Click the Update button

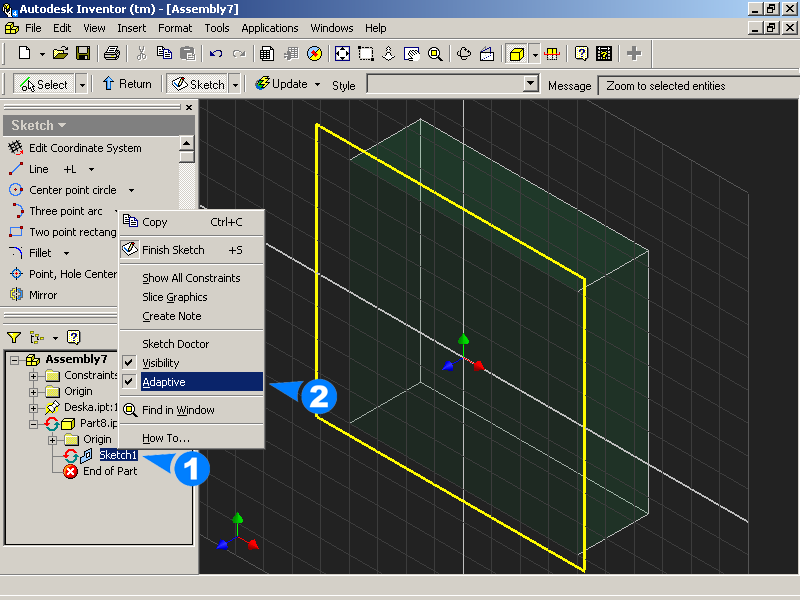[282, 84]
